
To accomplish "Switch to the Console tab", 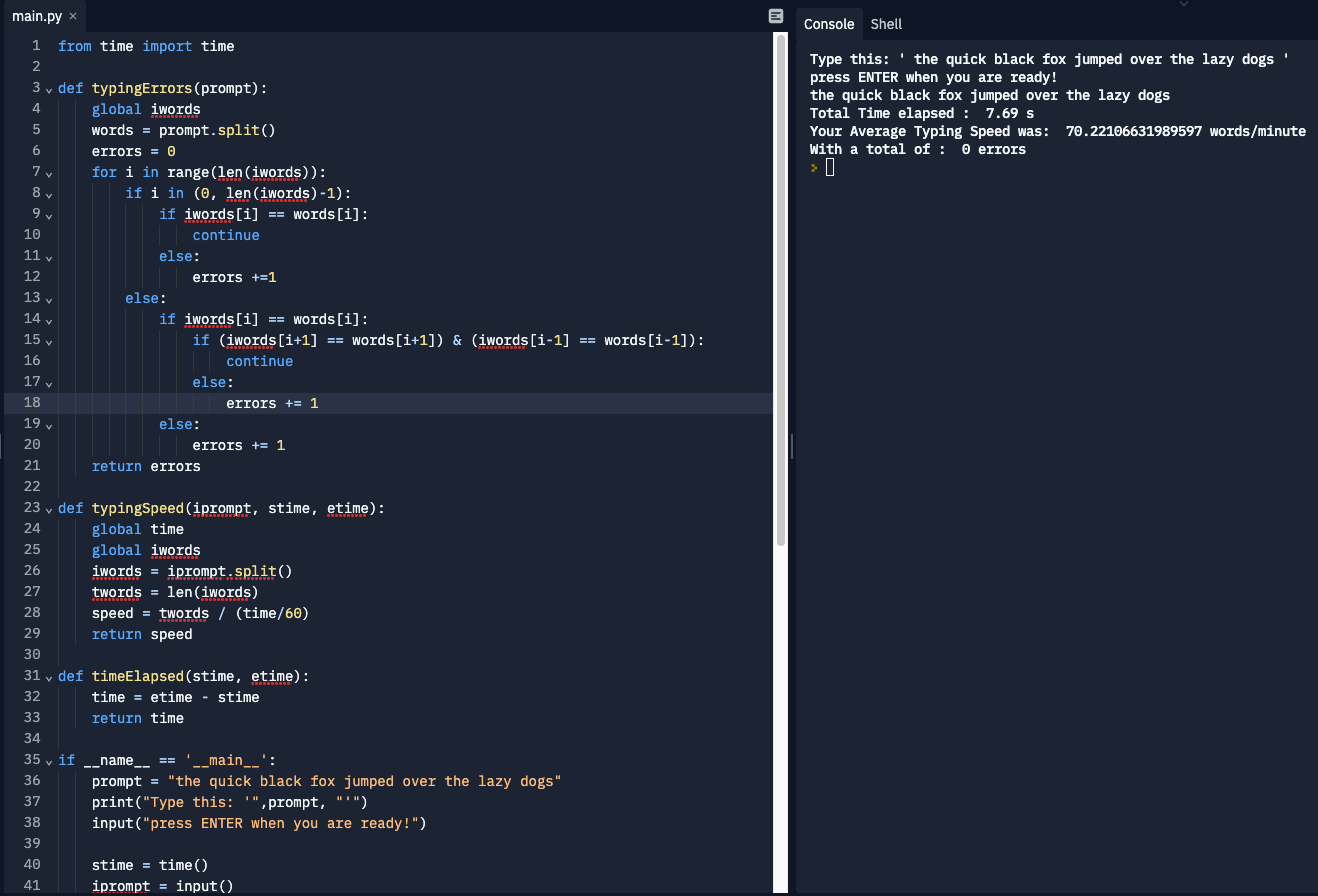I will [829, 24].
